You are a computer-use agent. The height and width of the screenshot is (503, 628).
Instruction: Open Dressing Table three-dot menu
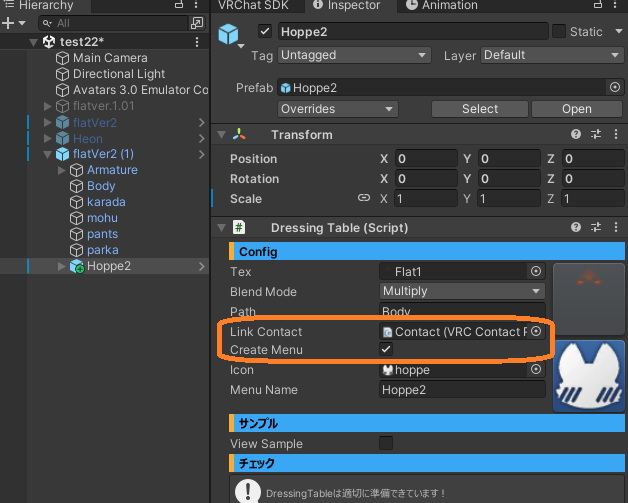click(616, 227)
